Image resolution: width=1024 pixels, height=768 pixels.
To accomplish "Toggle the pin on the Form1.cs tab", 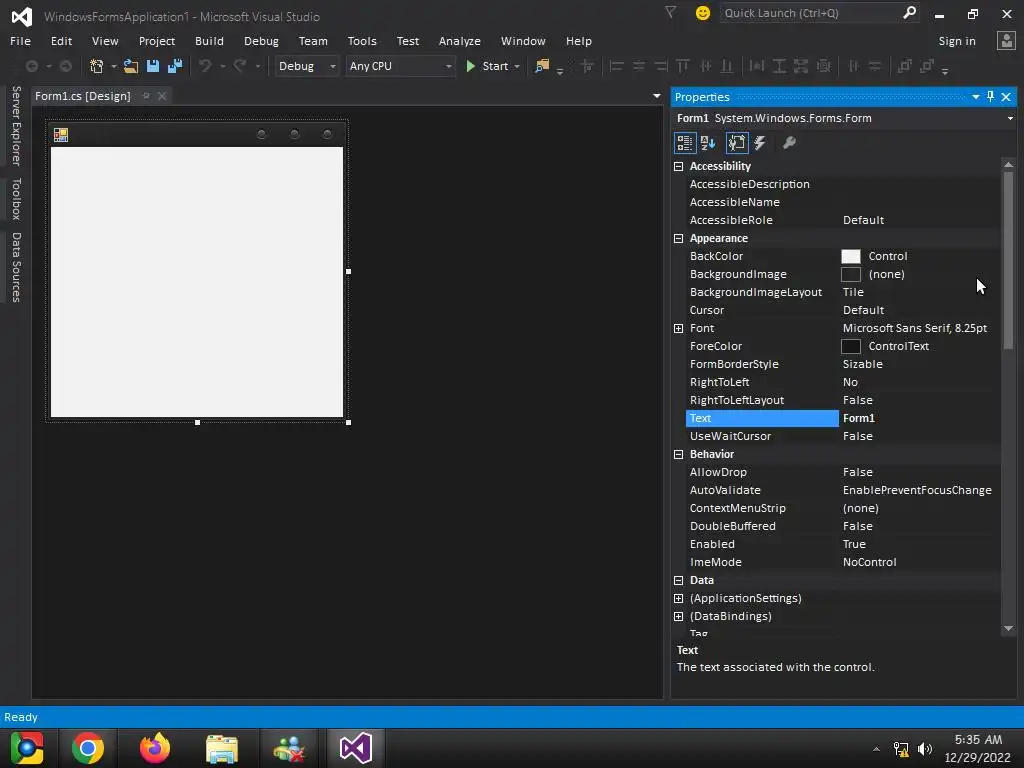I will pyautogui.click(x=146, y=96).
